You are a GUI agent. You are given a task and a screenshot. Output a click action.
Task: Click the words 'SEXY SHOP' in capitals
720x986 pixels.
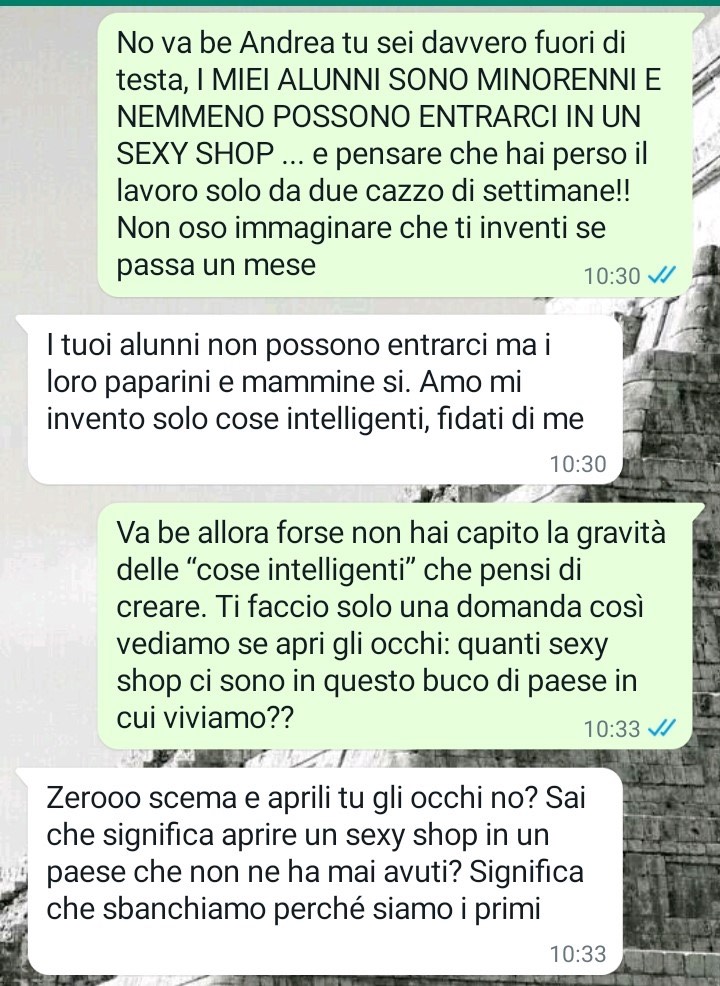click(195, 153)
